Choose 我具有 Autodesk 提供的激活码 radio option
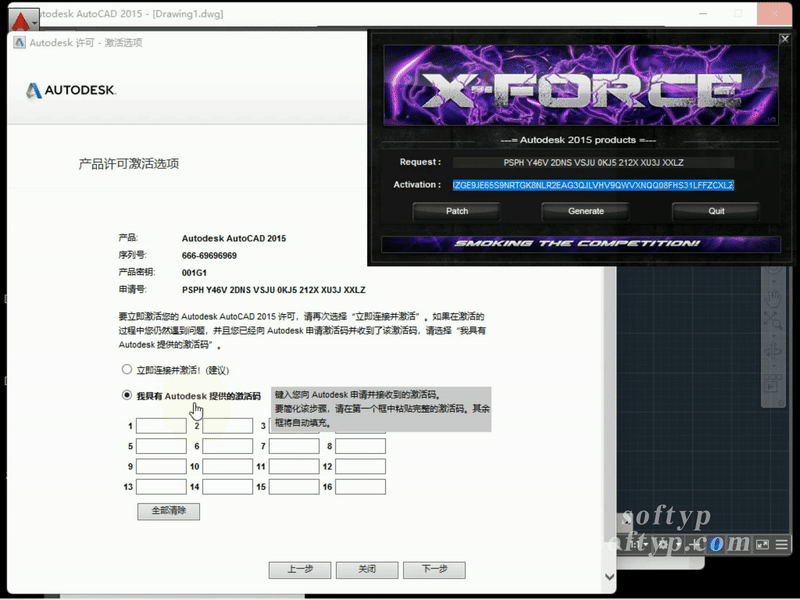The height and width of the screenshot is (600, 800). click(127, 395)
